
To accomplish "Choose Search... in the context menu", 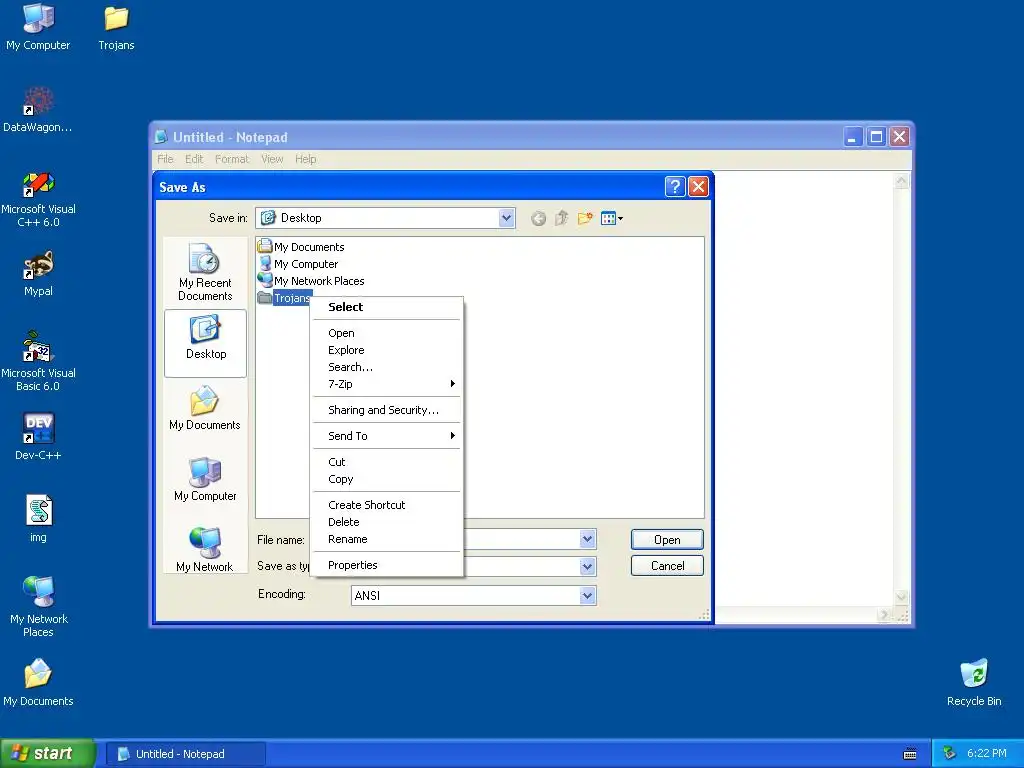I will coord(387,367).
